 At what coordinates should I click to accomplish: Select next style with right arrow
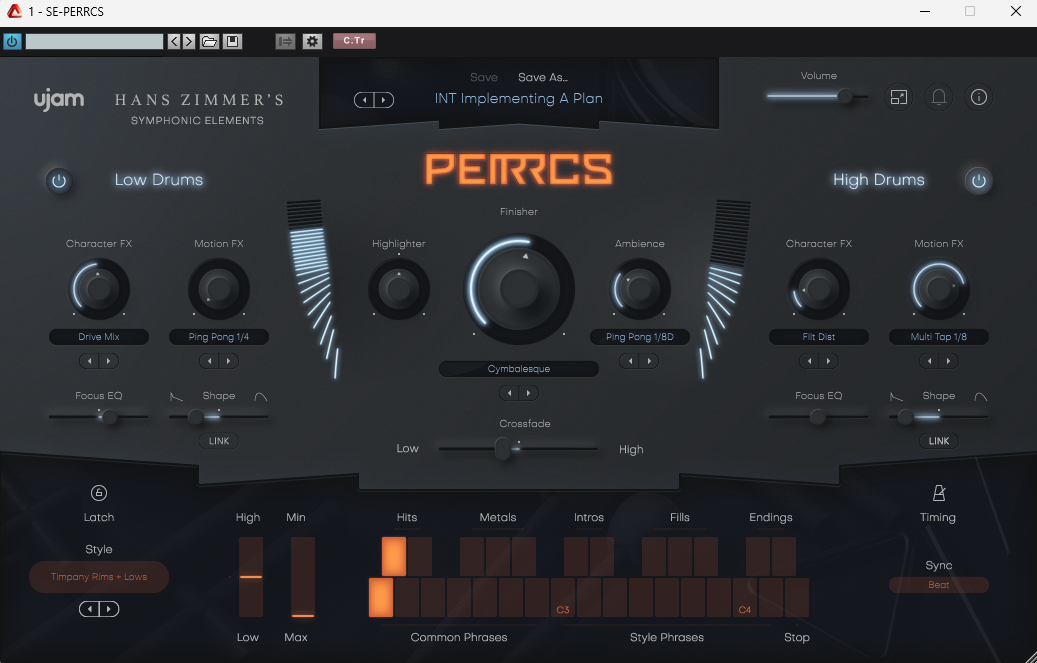109,609
